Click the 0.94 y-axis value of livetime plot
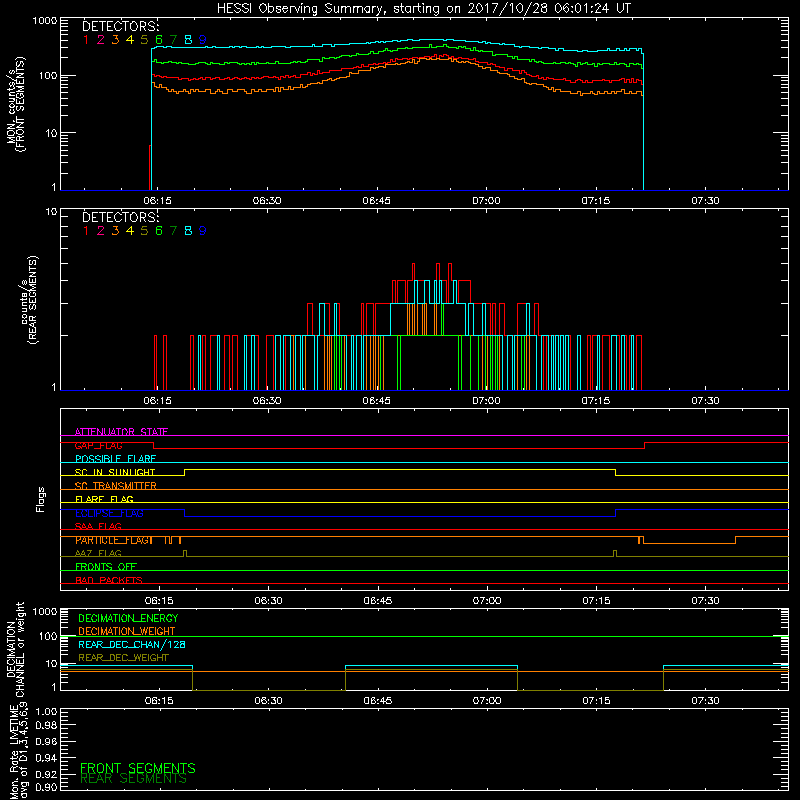The width and height of the screenshot is (800, 800). [46, 758]
